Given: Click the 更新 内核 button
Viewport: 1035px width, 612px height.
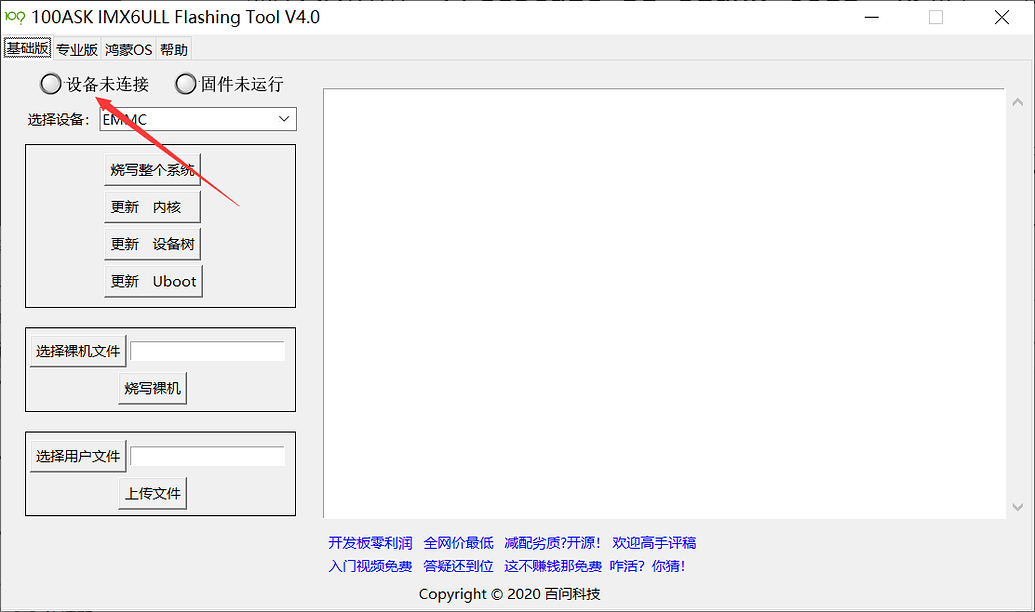Looking at the screenshot, I should pos(152,207).
